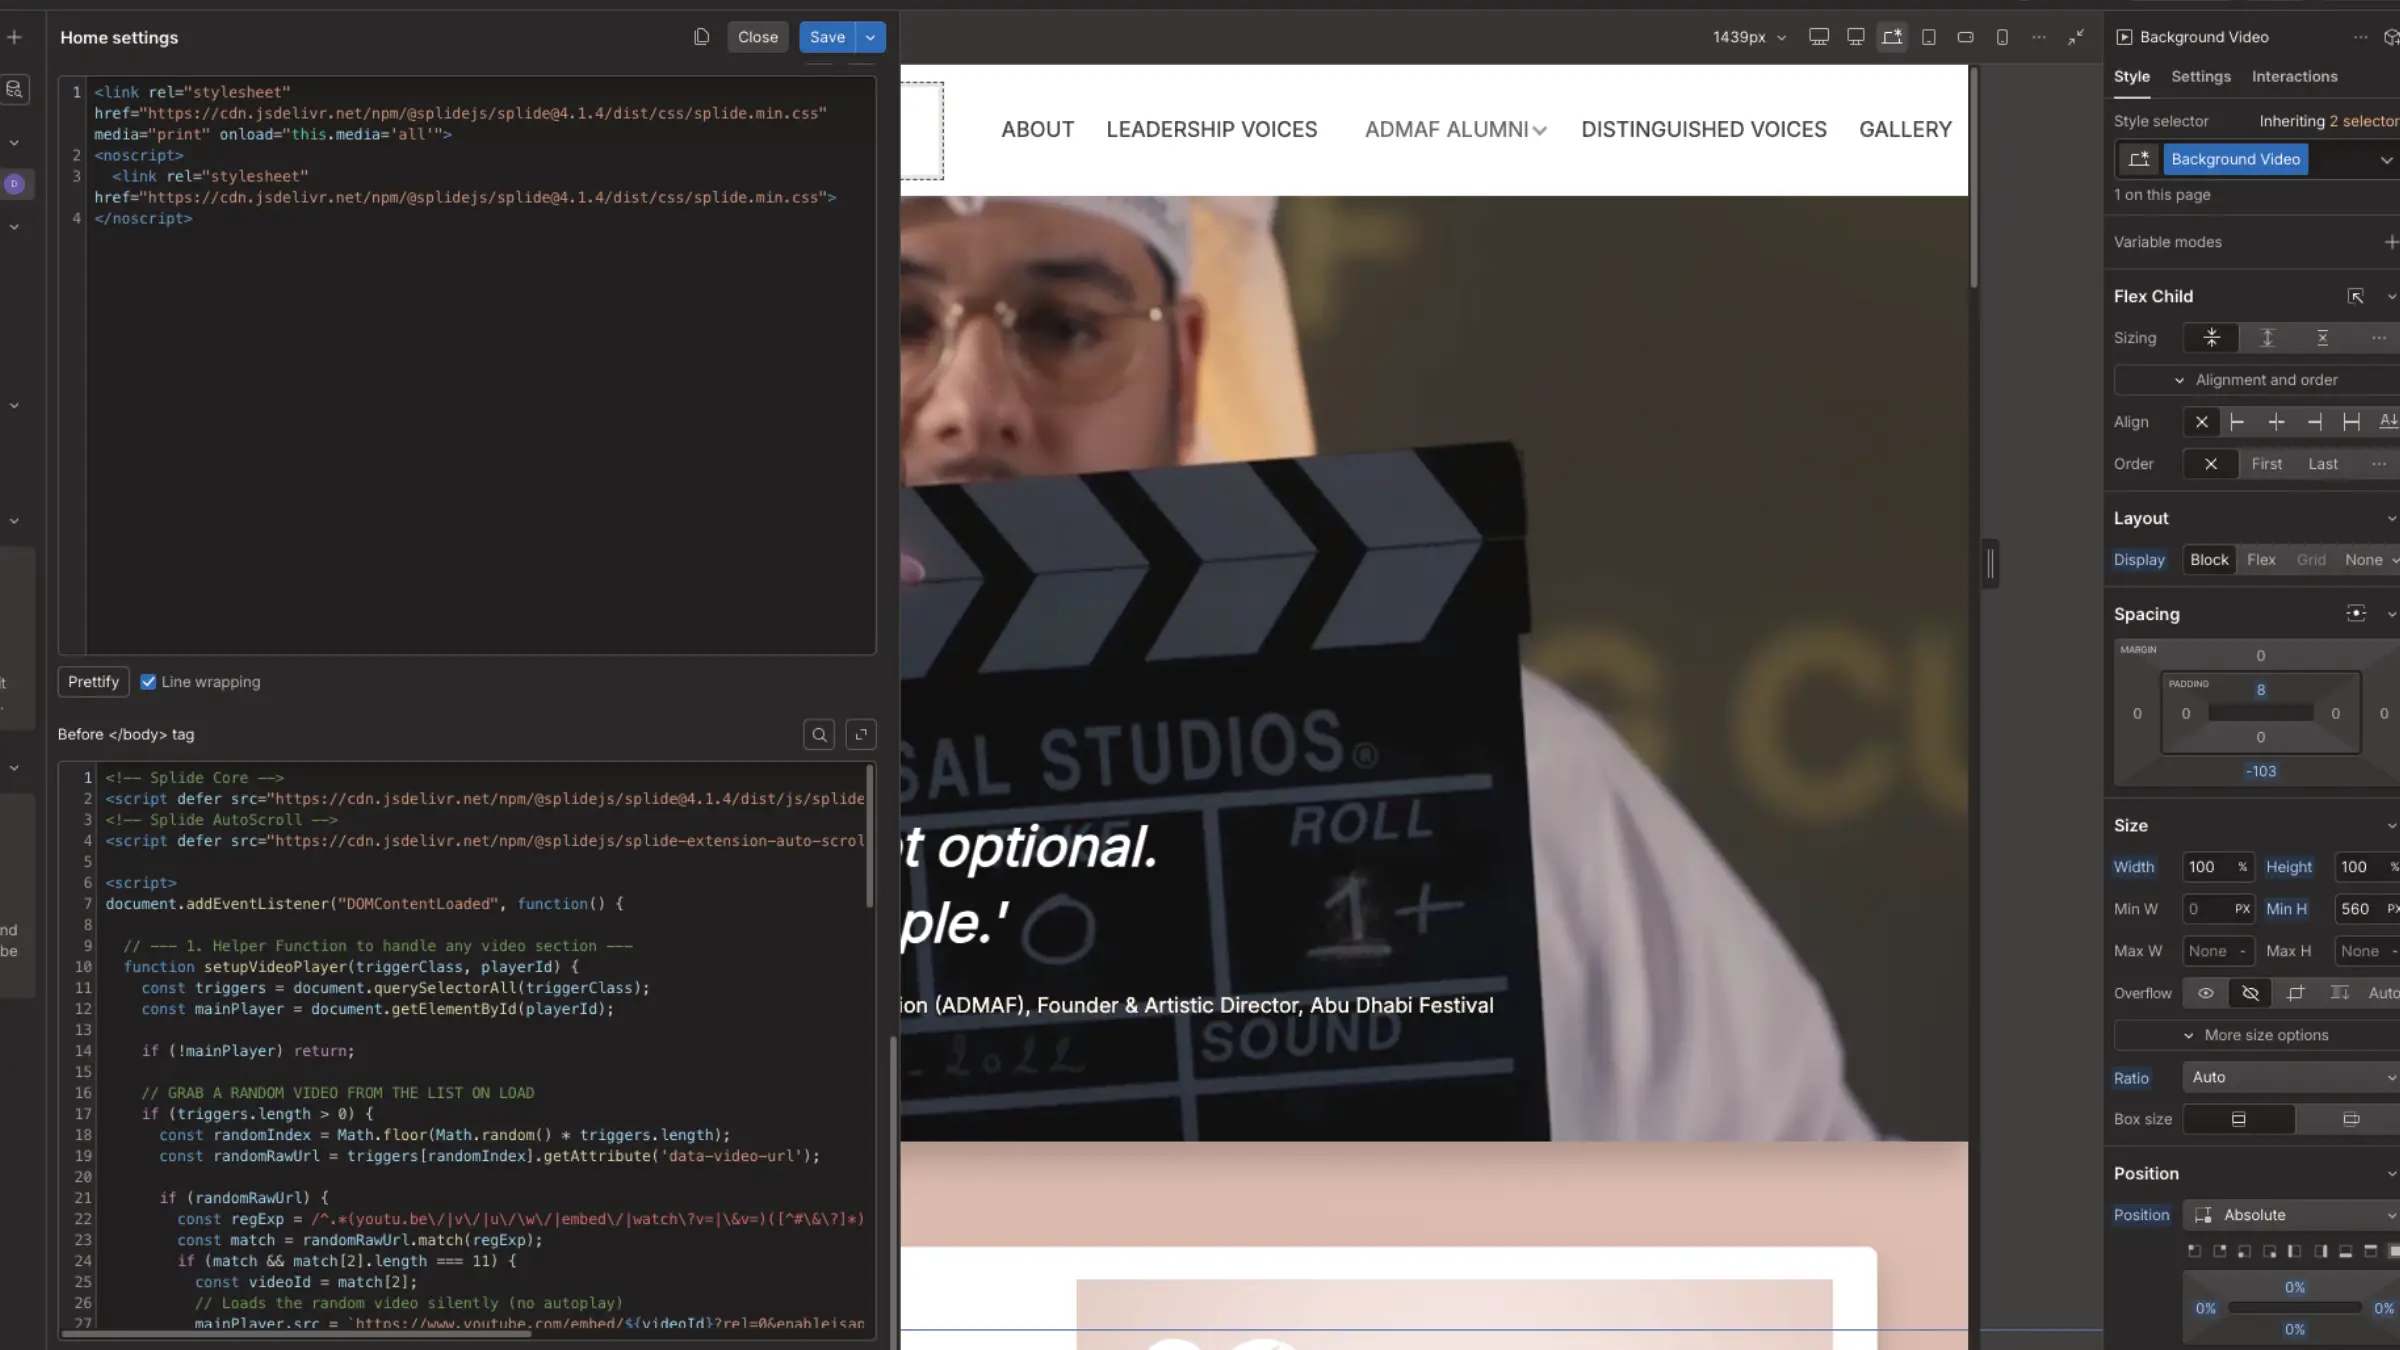Click the collapse canvas arrows icon
The image size is (2400, 1350).
click(x=2076, y=37)
